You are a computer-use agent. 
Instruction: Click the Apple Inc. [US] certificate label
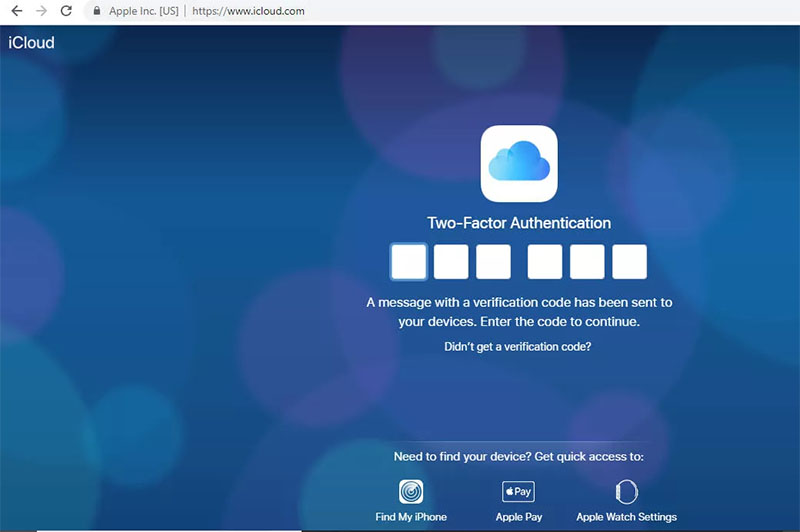(143, 11)
